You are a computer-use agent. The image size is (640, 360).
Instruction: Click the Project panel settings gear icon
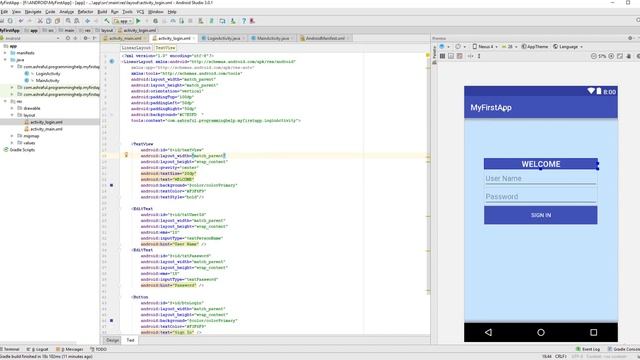pos(85,38)
